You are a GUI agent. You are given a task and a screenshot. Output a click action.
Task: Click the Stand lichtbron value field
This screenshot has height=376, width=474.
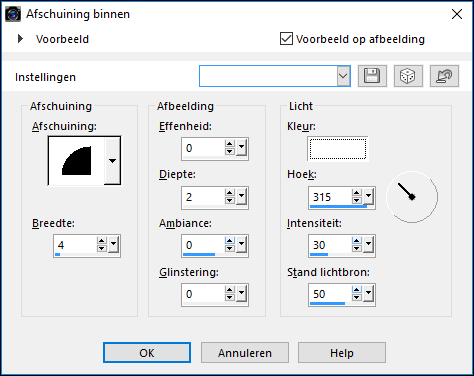(x=330, y=294)
